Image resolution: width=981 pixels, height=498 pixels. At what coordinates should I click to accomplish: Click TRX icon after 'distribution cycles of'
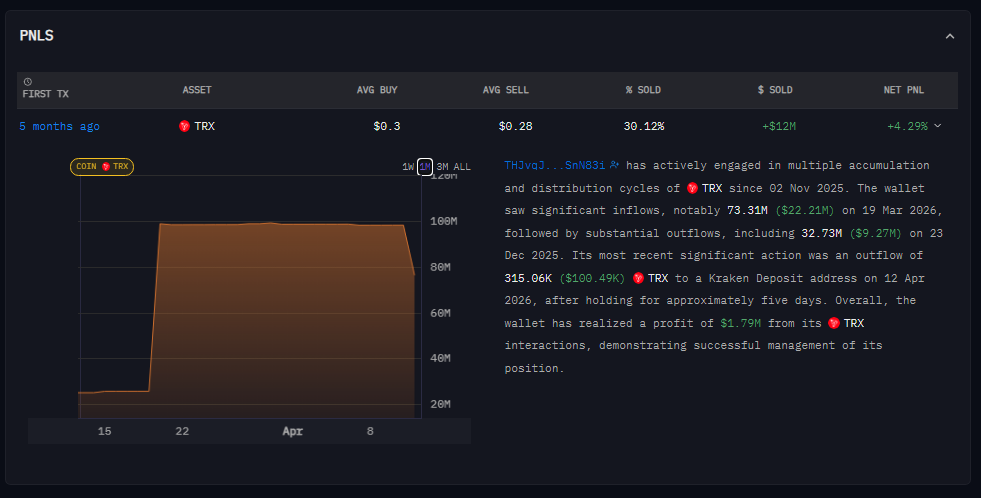[692, 188]
